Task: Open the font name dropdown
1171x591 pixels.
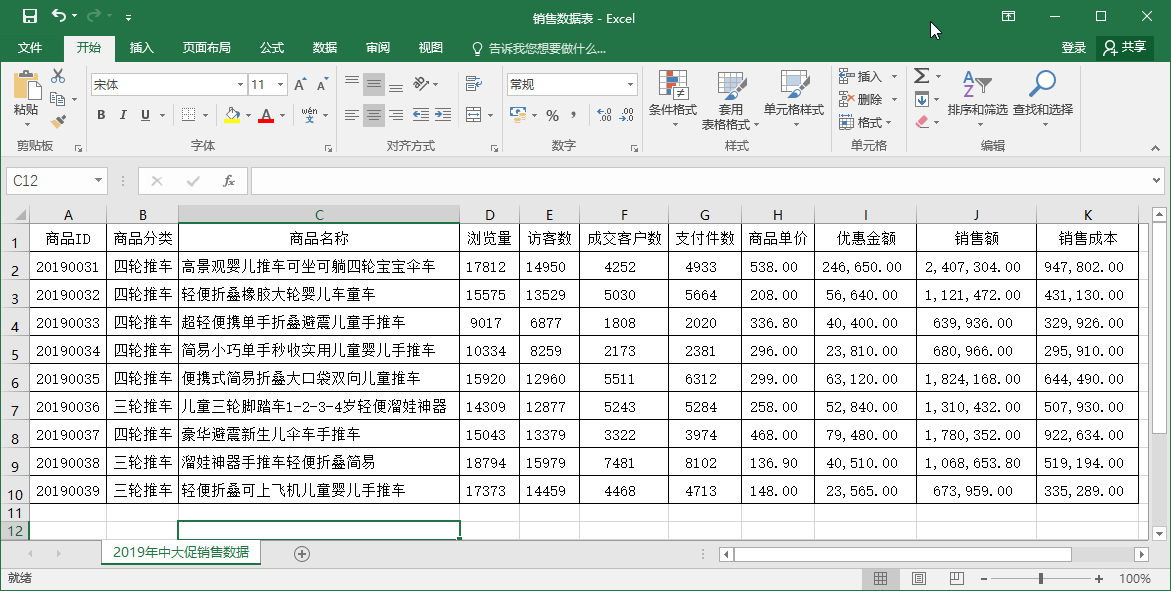Action: coord(238,84)
